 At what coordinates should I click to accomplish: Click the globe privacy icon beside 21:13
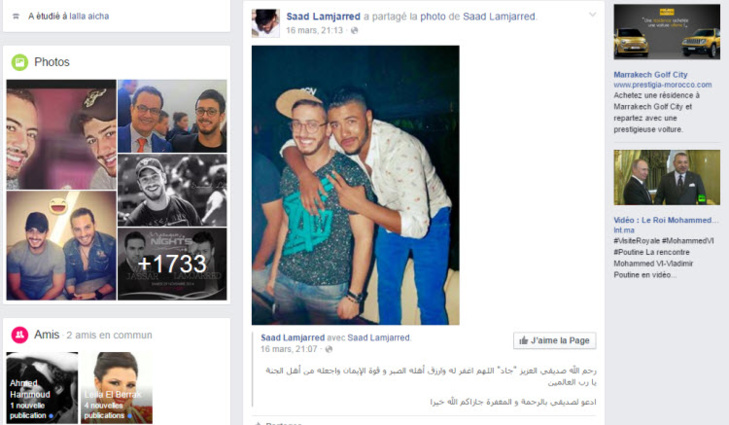click(x=354, y=30)
